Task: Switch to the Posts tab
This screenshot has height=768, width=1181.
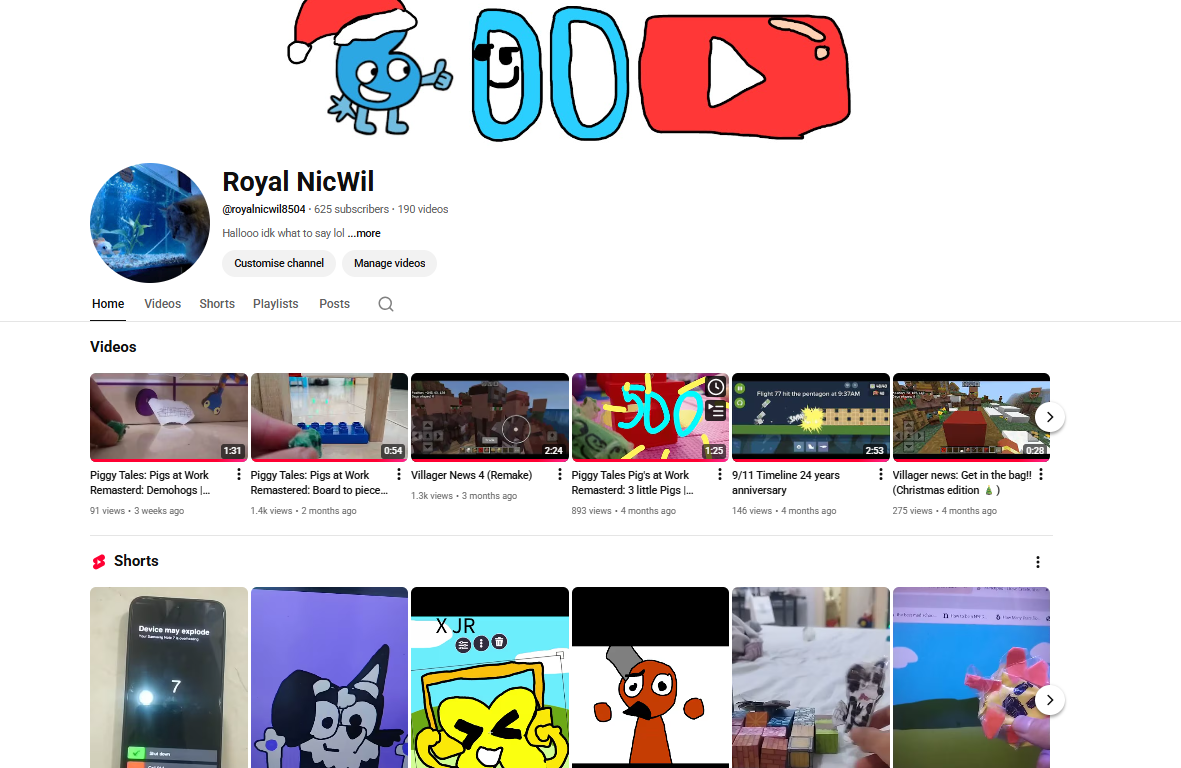Action: point(334,304)
